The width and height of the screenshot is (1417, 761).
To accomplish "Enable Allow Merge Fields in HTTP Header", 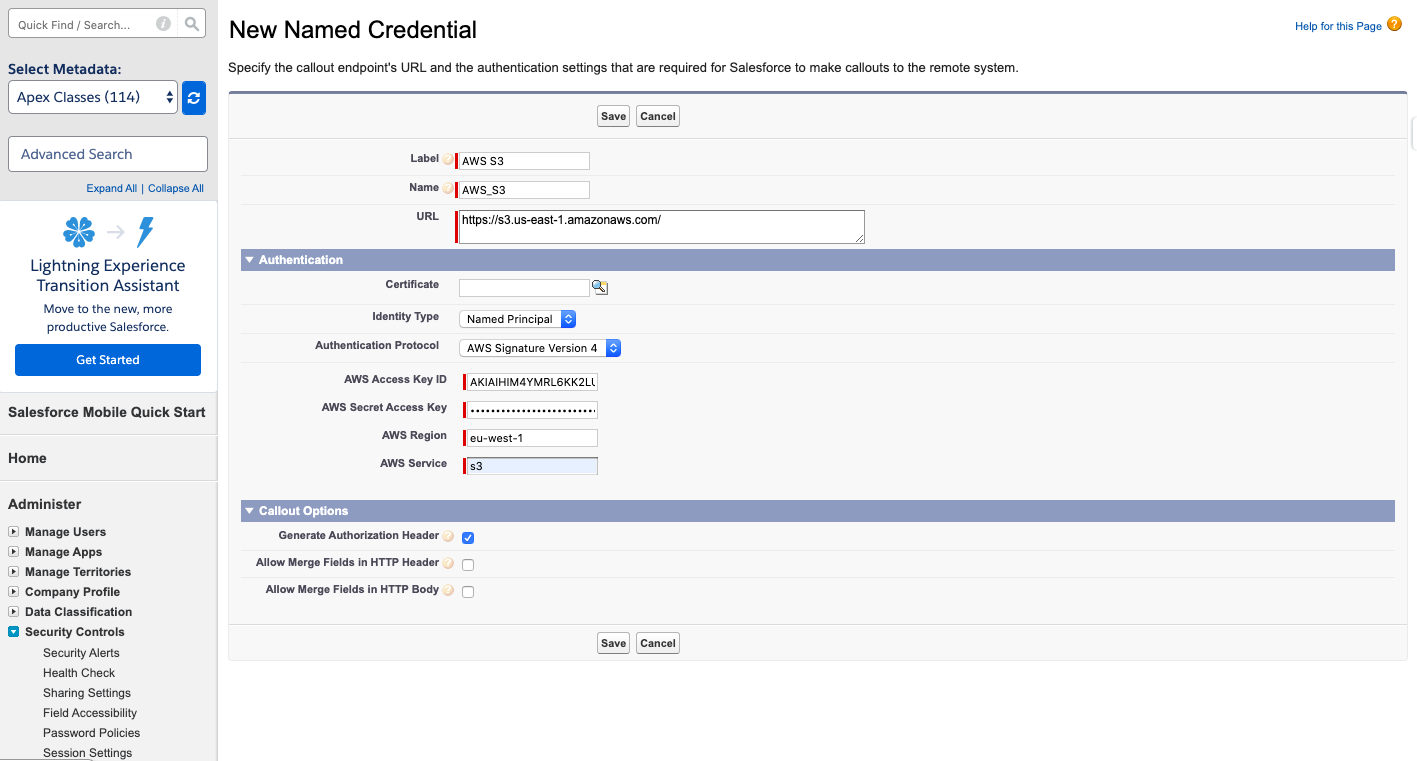I will click(x=468, y=564).
